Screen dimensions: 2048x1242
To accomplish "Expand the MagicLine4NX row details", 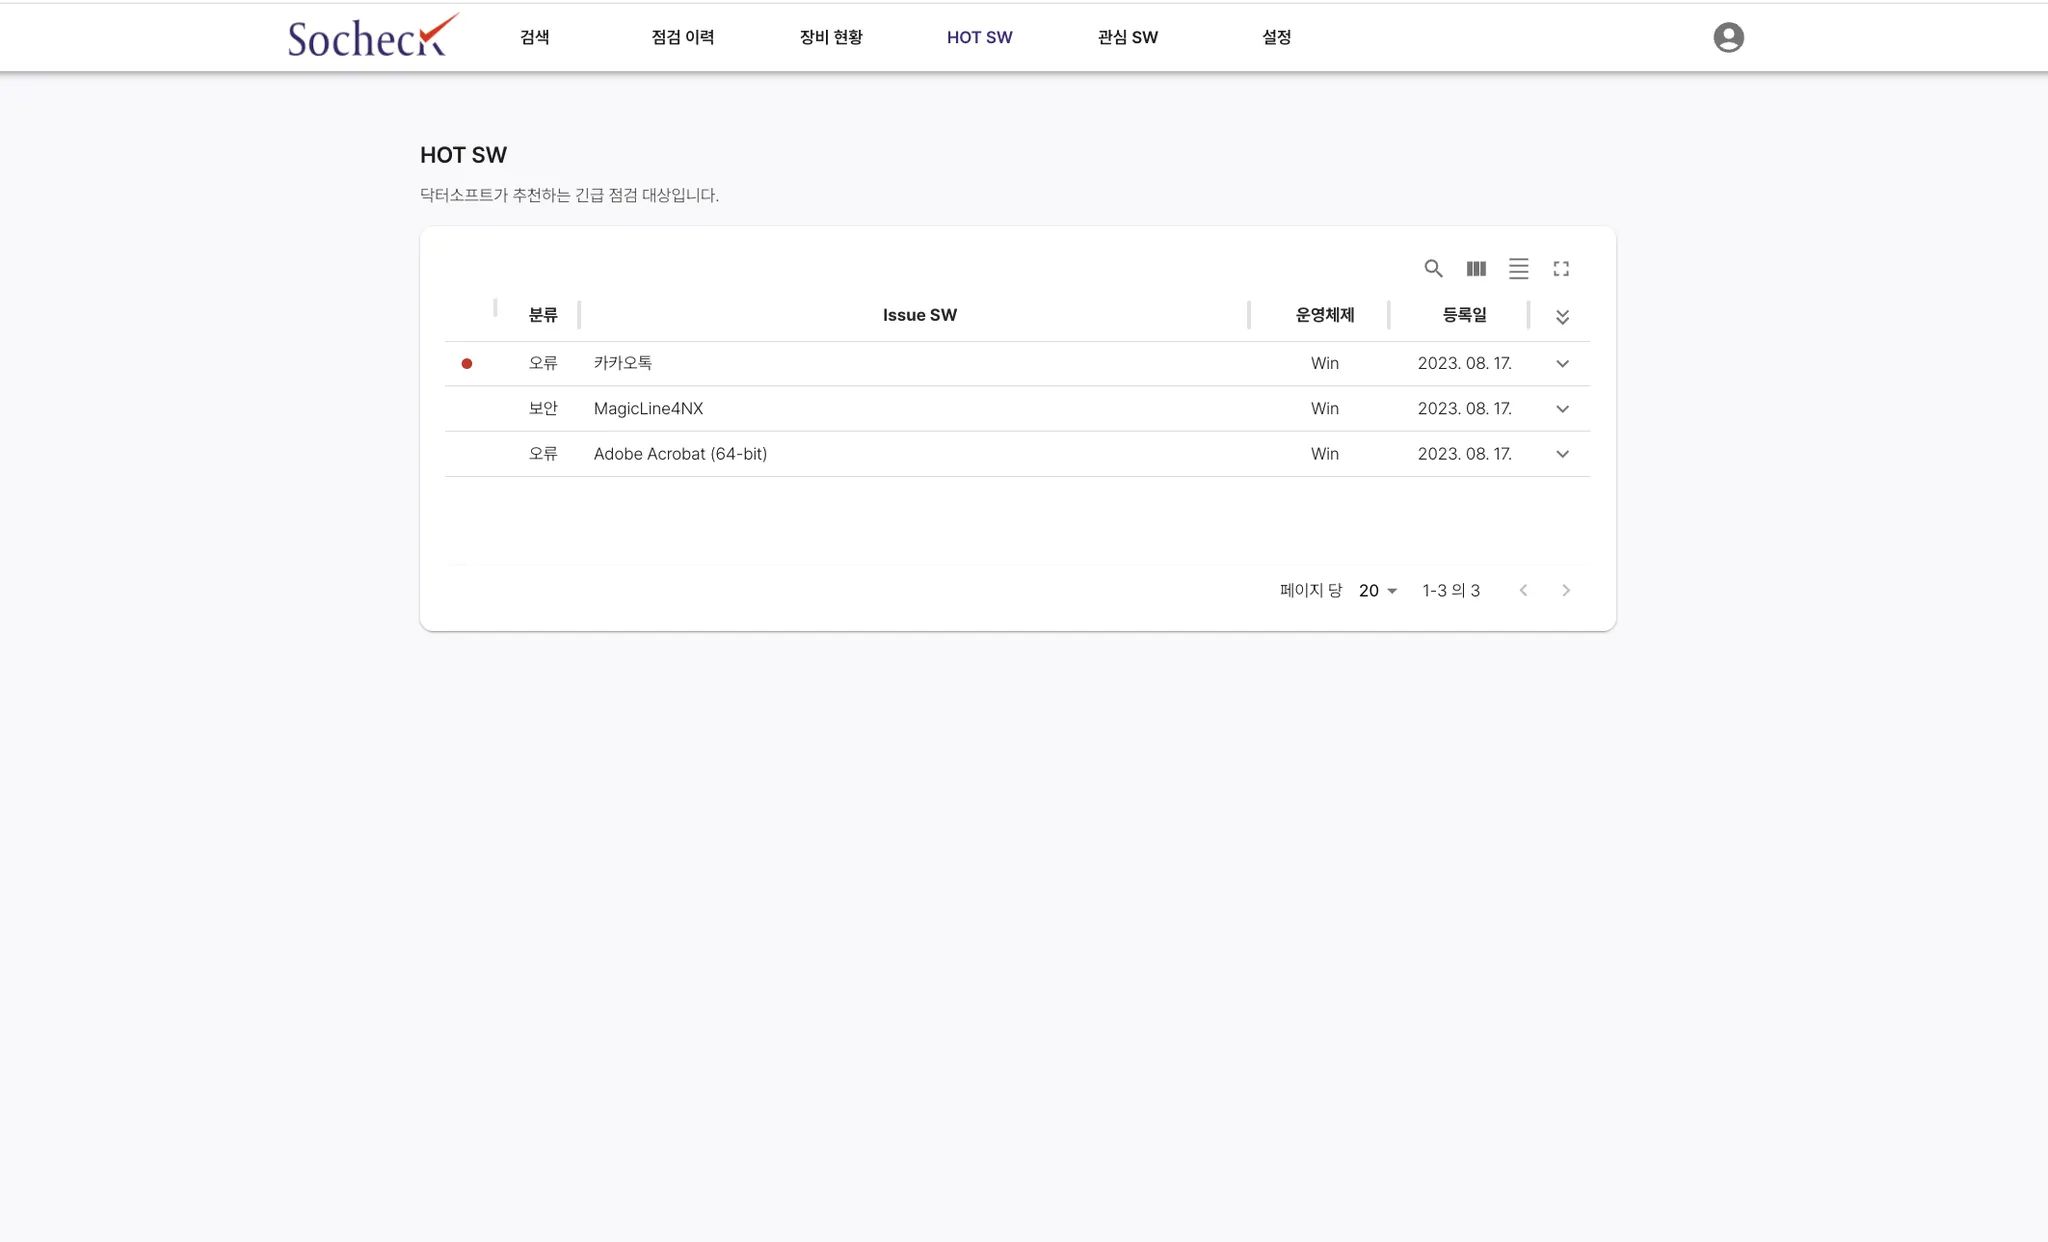I will [x=1562, y=408].
